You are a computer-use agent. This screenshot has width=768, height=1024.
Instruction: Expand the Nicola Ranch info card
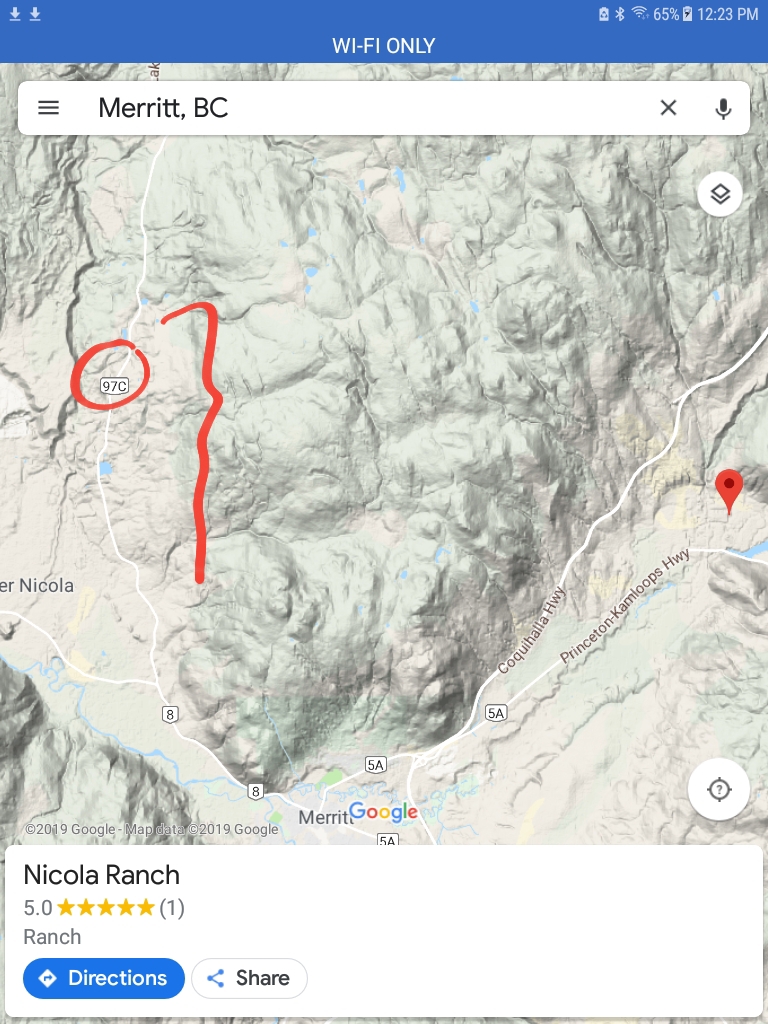[x=384, y=931]
